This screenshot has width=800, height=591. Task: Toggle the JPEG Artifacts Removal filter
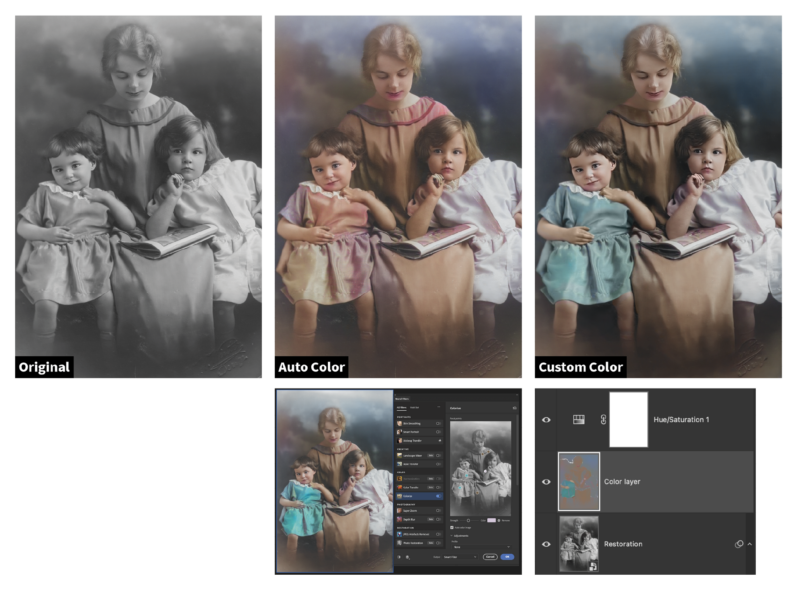[x=438, y=534]
